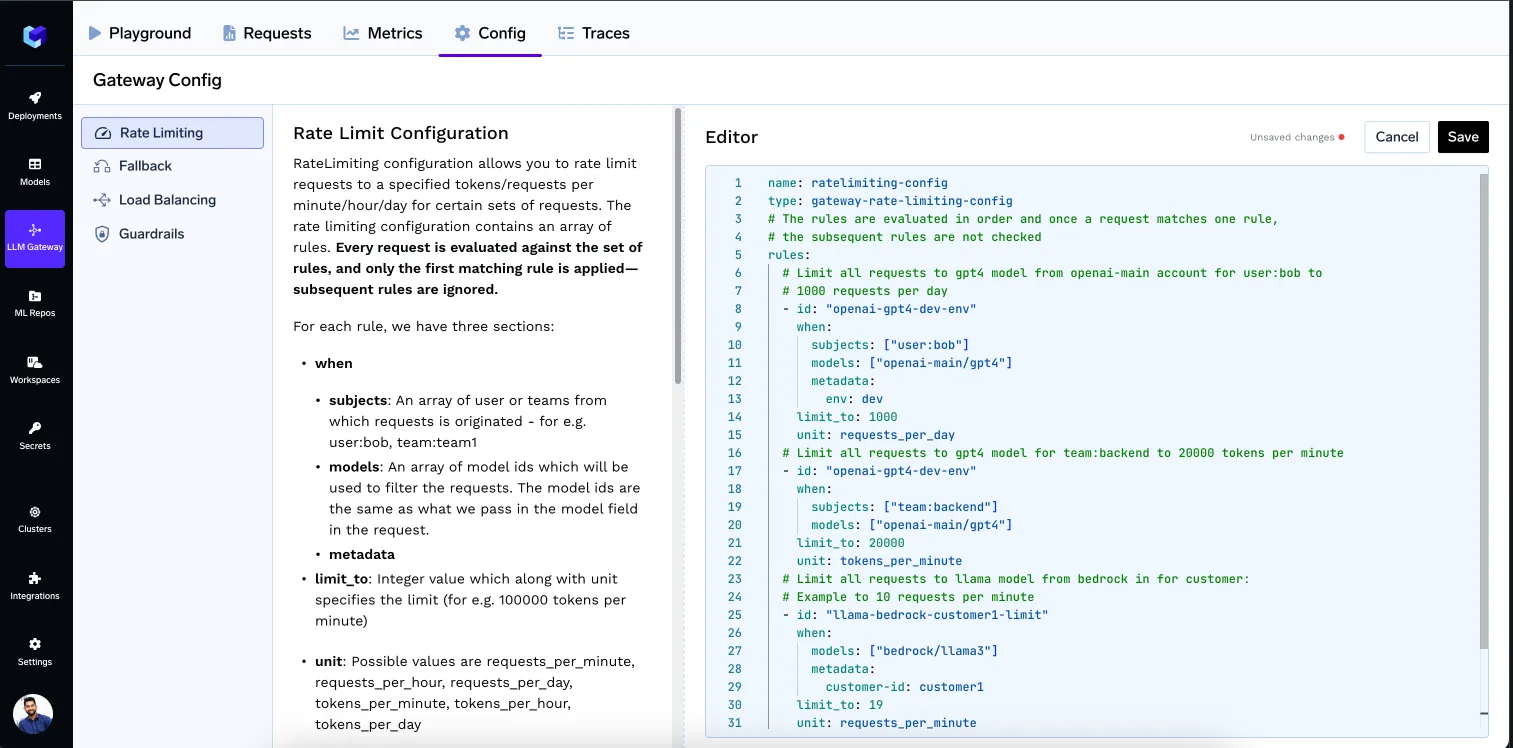
Task: Switch to the Requests tab
Action: click(267, 33)
